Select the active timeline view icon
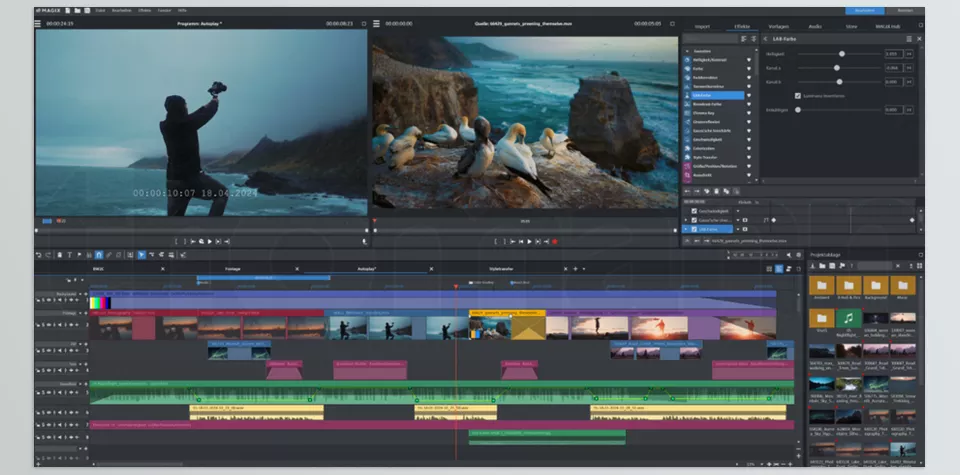Screen dimensions: 960x475 (x=779, y=269)
